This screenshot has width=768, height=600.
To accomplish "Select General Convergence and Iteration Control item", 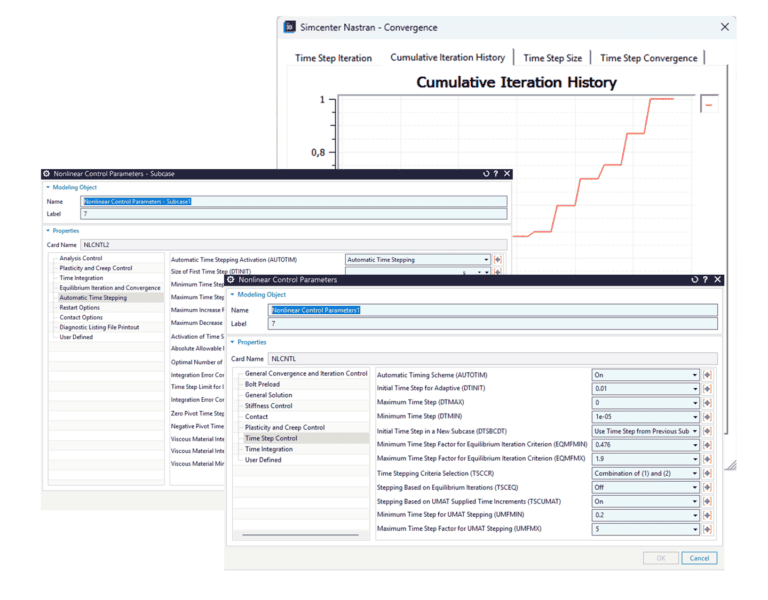I will (306, 373).
